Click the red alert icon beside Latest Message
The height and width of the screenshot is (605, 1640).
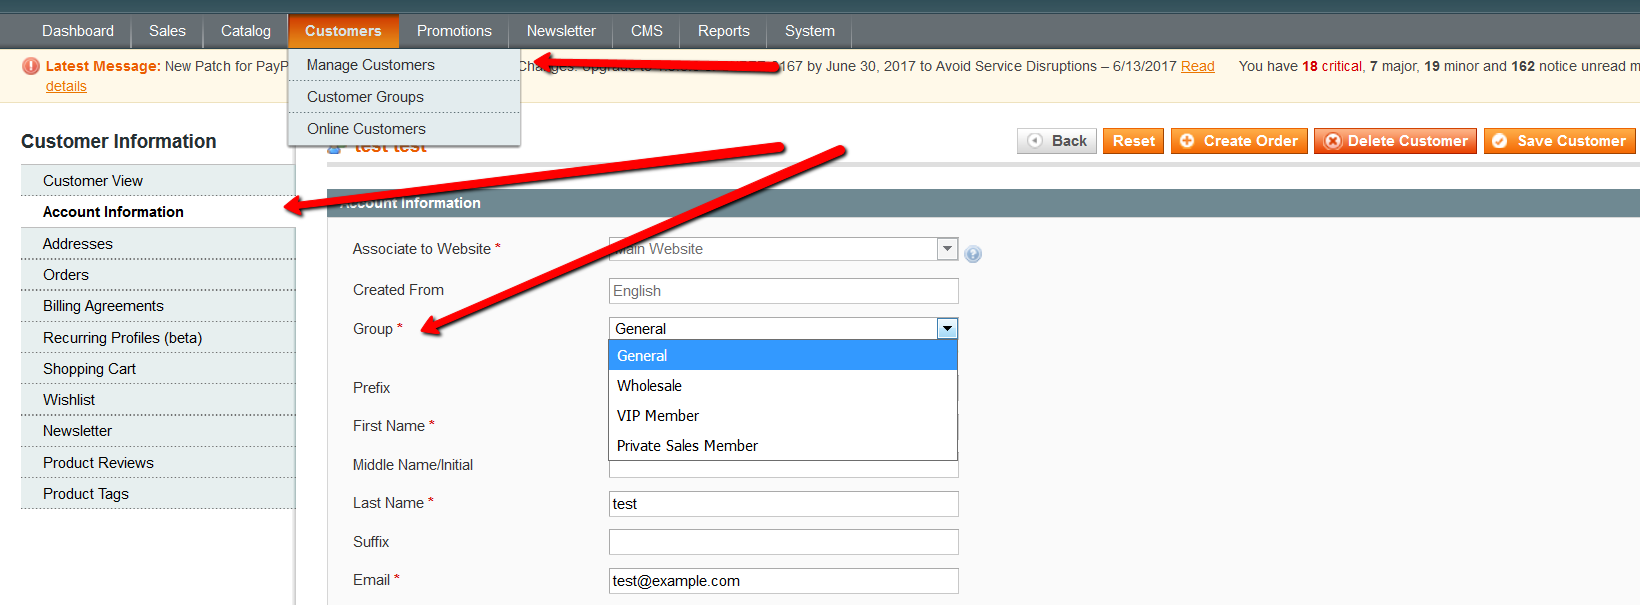31,66
